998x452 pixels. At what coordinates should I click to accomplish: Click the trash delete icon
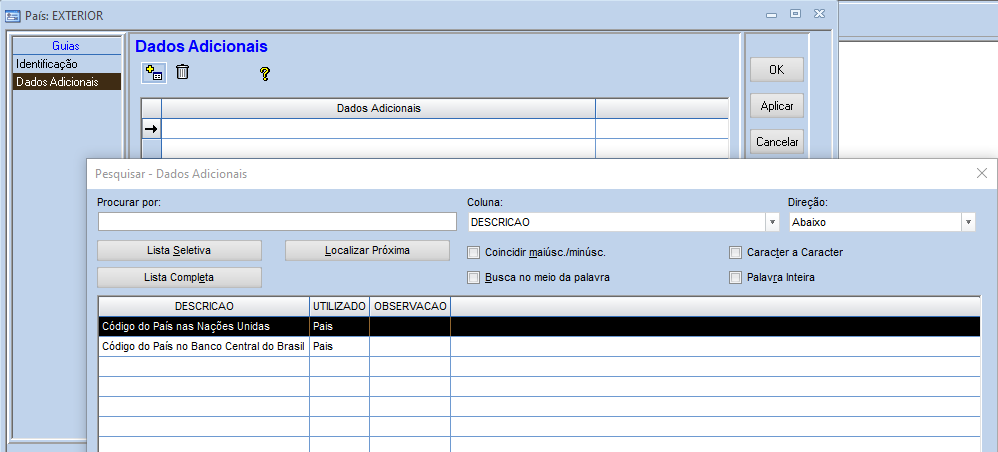click(183, 72)
